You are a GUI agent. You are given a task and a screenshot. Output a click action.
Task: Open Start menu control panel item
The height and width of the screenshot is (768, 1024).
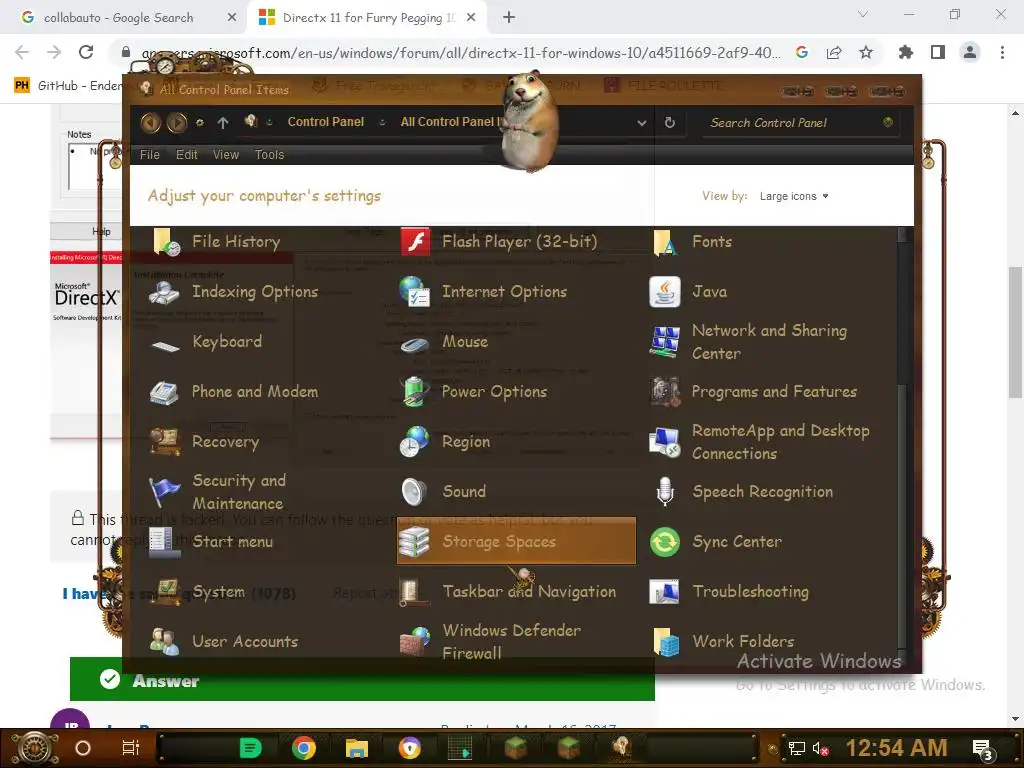pyautogui.click(x=212, y=541)
